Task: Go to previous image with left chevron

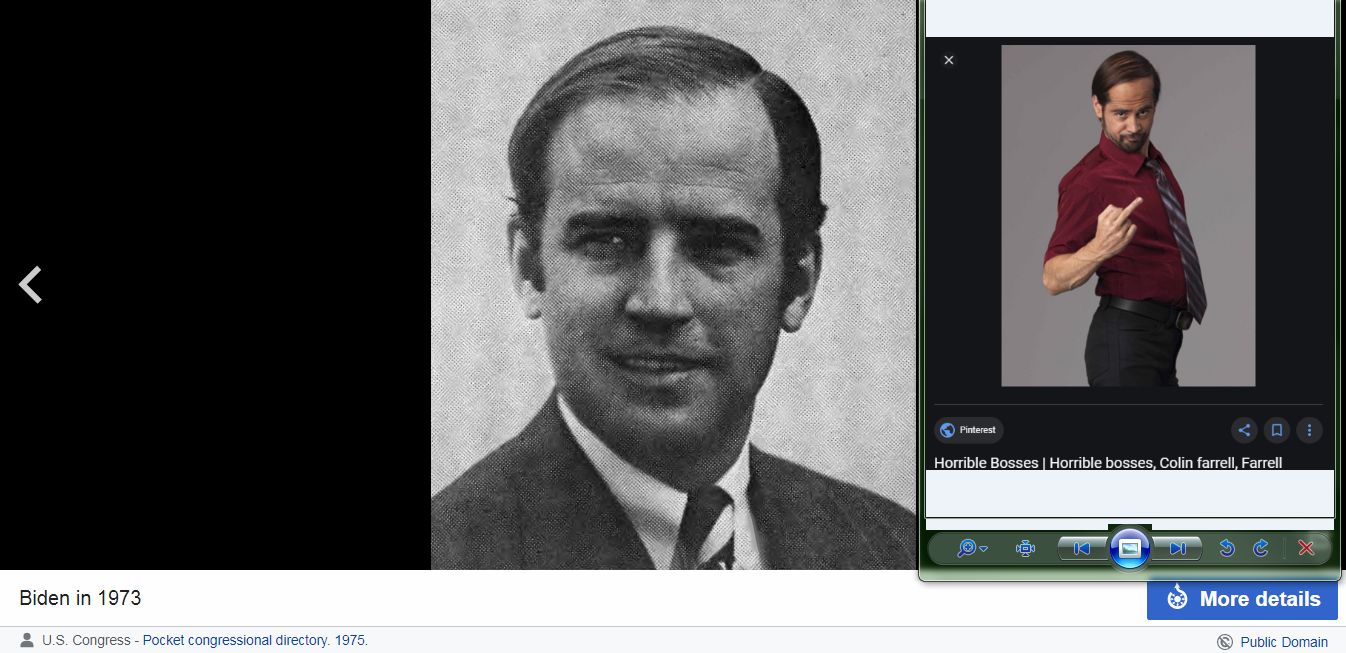Action: (31, 285)
